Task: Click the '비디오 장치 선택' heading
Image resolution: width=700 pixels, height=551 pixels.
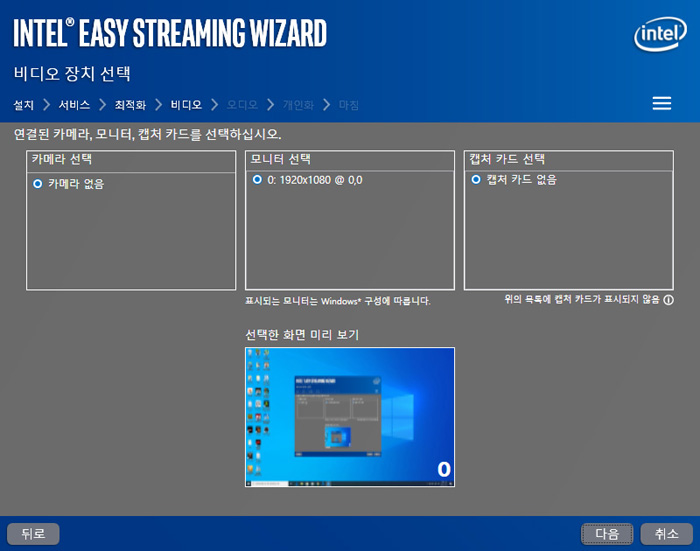Action: tap(72, 73)
